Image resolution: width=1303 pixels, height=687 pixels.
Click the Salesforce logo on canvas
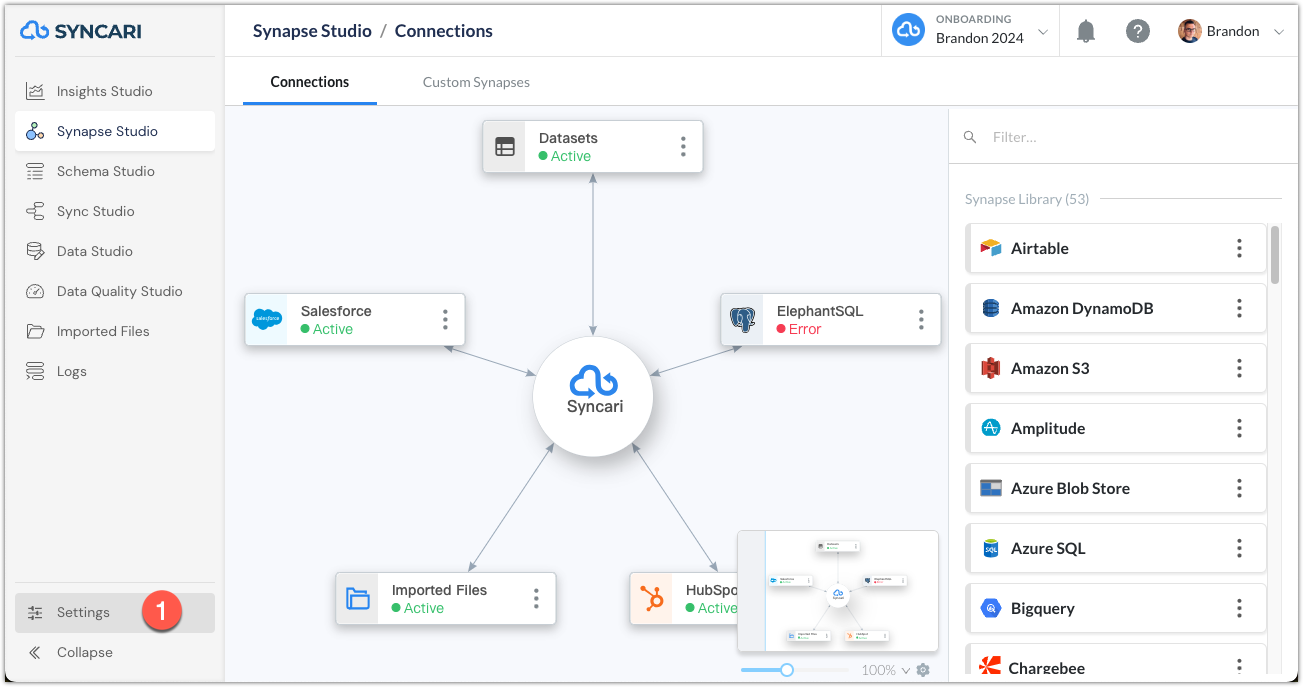(x=267, y=320)
